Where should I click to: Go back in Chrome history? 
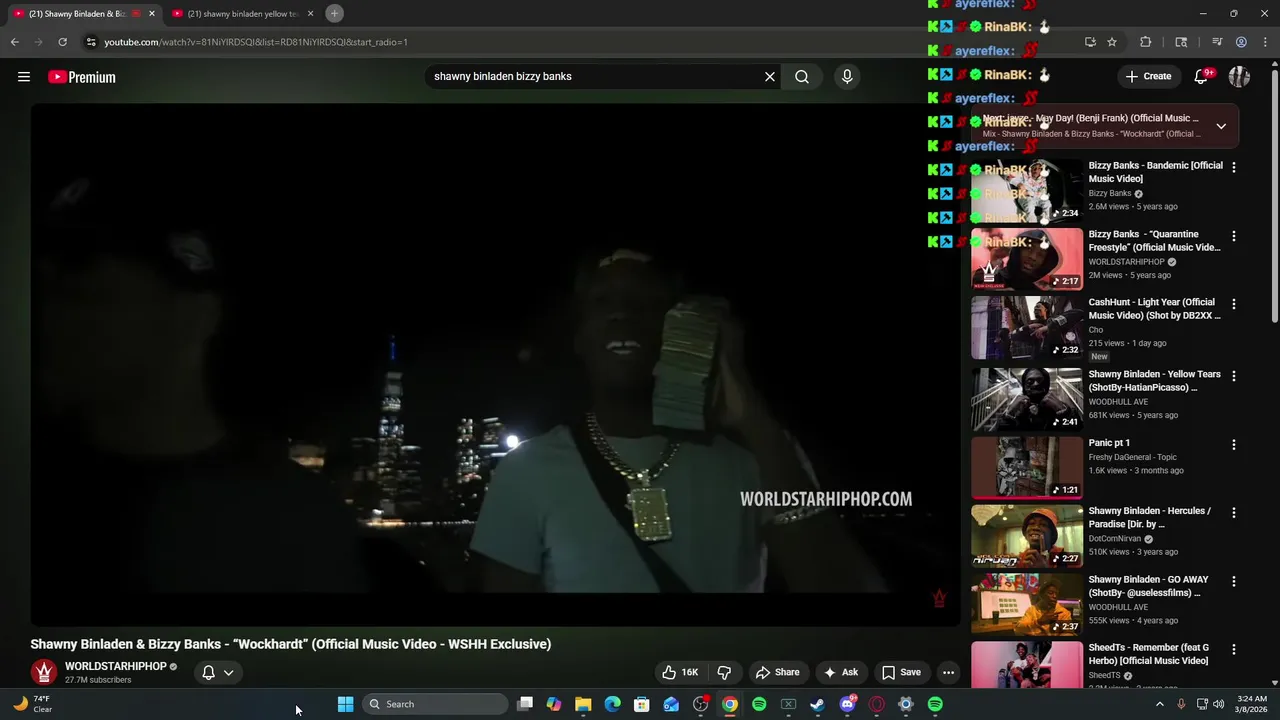click(15, 42)
